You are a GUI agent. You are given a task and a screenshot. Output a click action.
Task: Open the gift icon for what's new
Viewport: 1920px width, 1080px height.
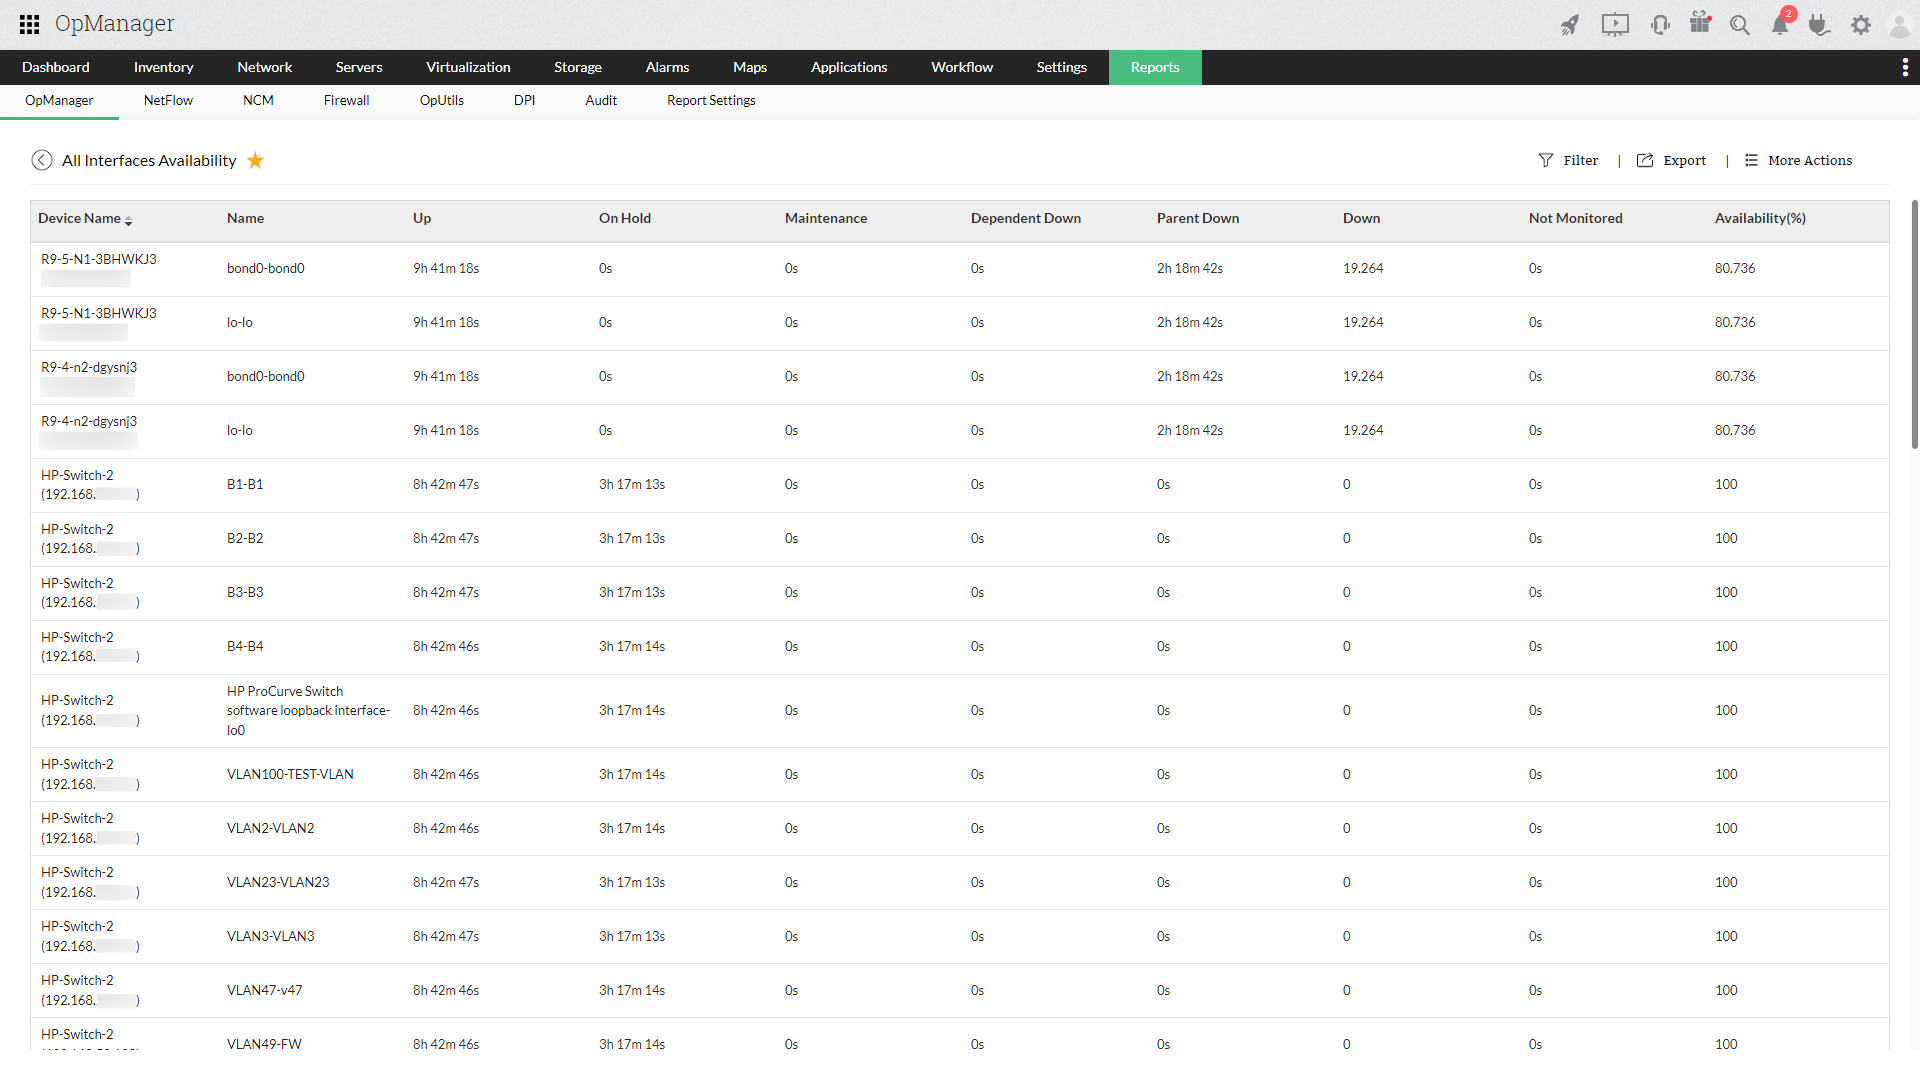click(x=1700, y=24)
